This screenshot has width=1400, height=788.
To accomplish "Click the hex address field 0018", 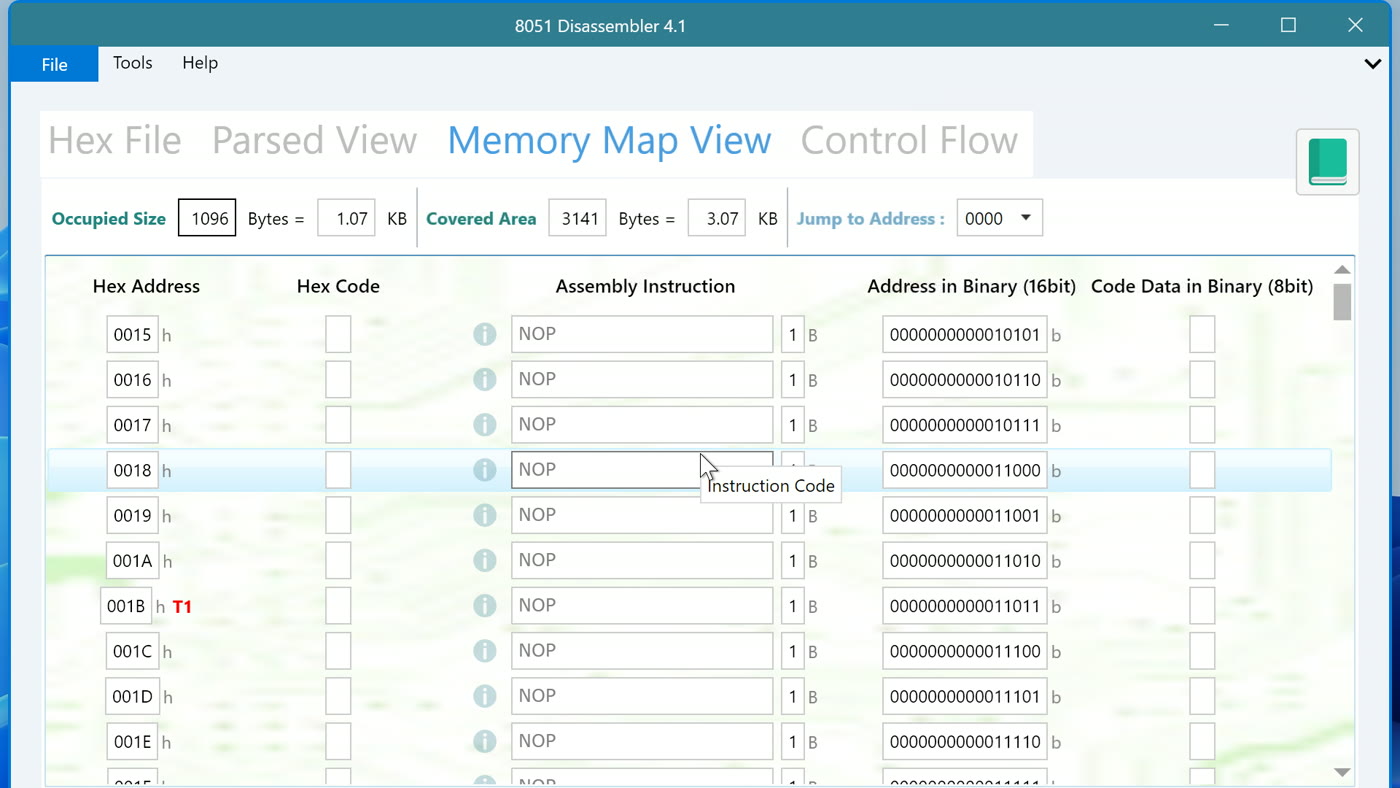I will pos(132,470).
